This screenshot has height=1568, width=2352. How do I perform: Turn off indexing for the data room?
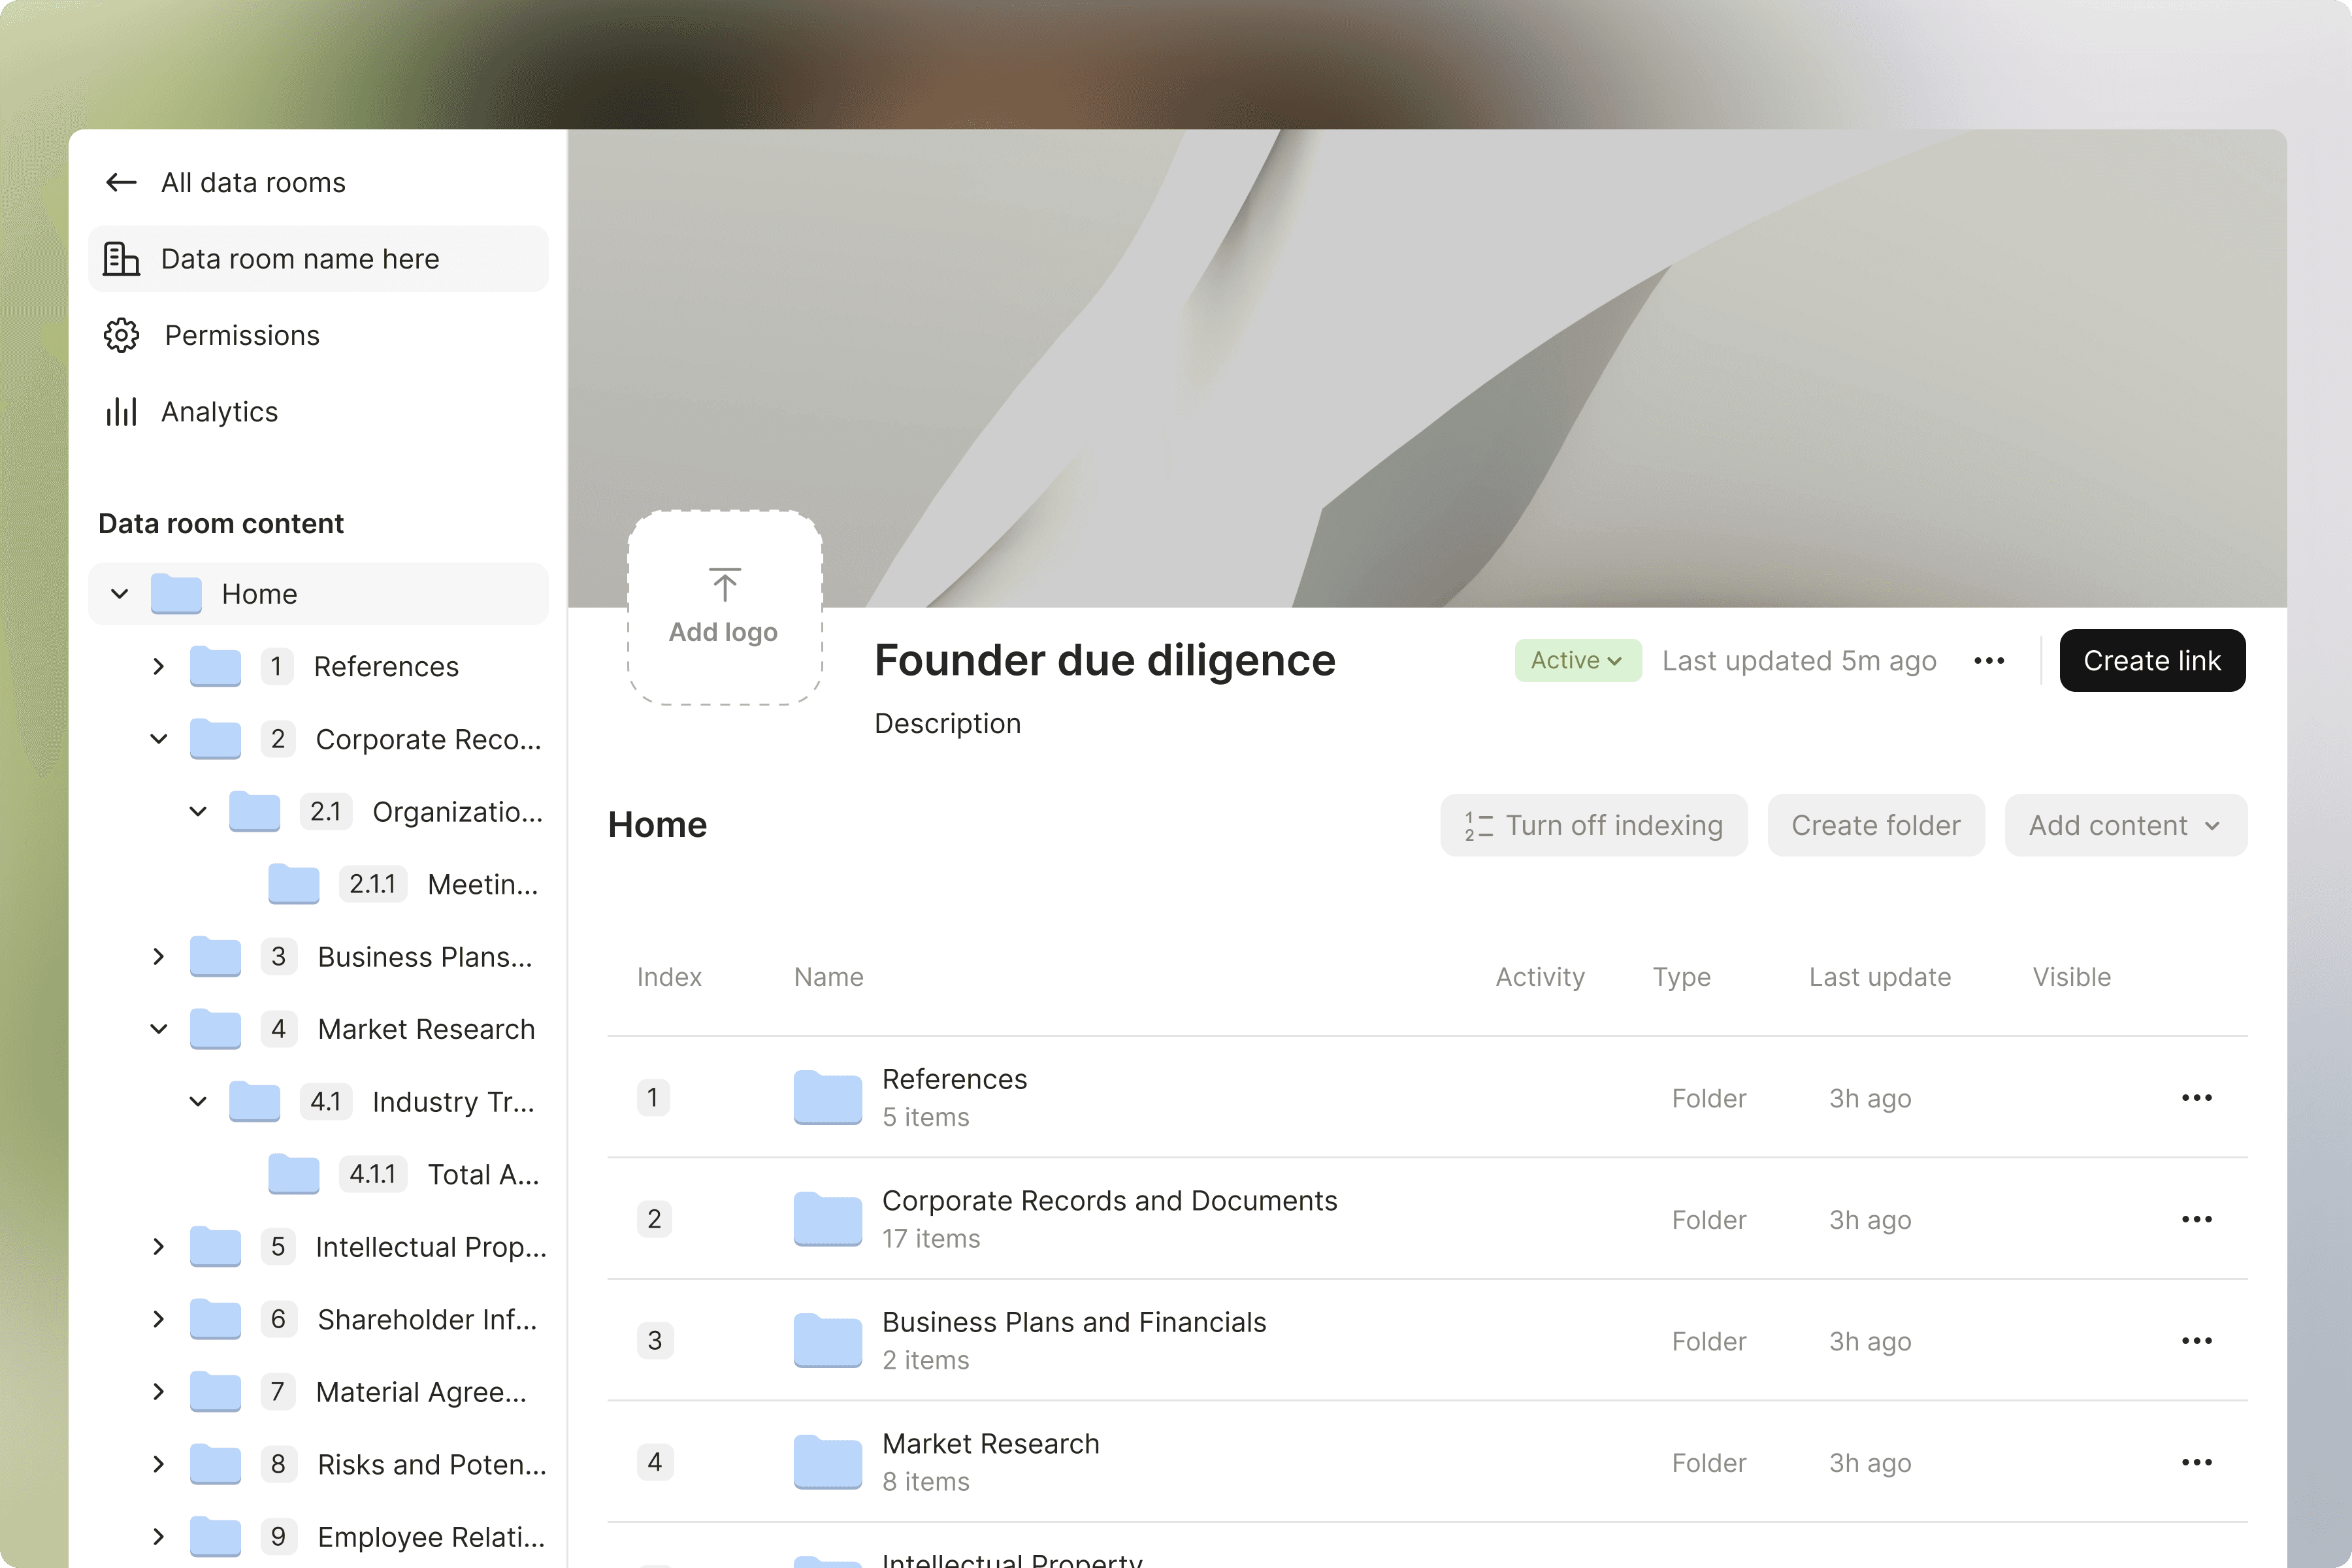pos(1593,825)
